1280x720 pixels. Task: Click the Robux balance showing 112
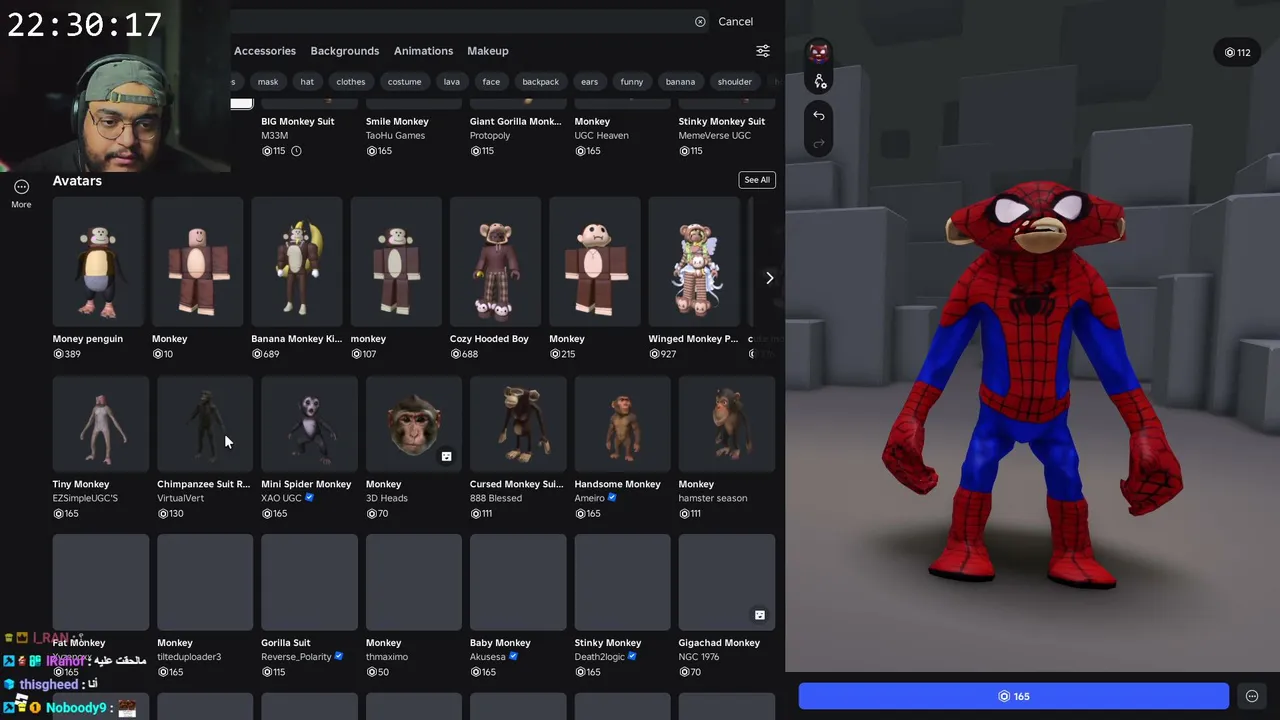click(1238, 52)
